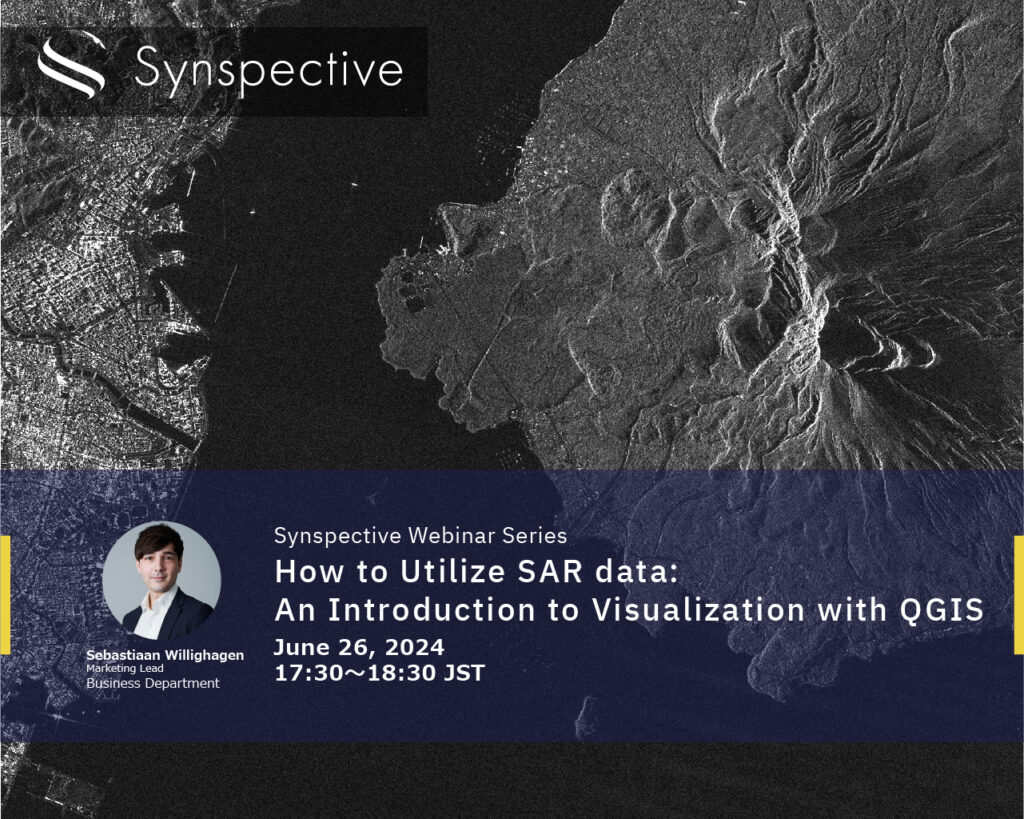Click the How to Utilize SAR data title

[477, 572]
